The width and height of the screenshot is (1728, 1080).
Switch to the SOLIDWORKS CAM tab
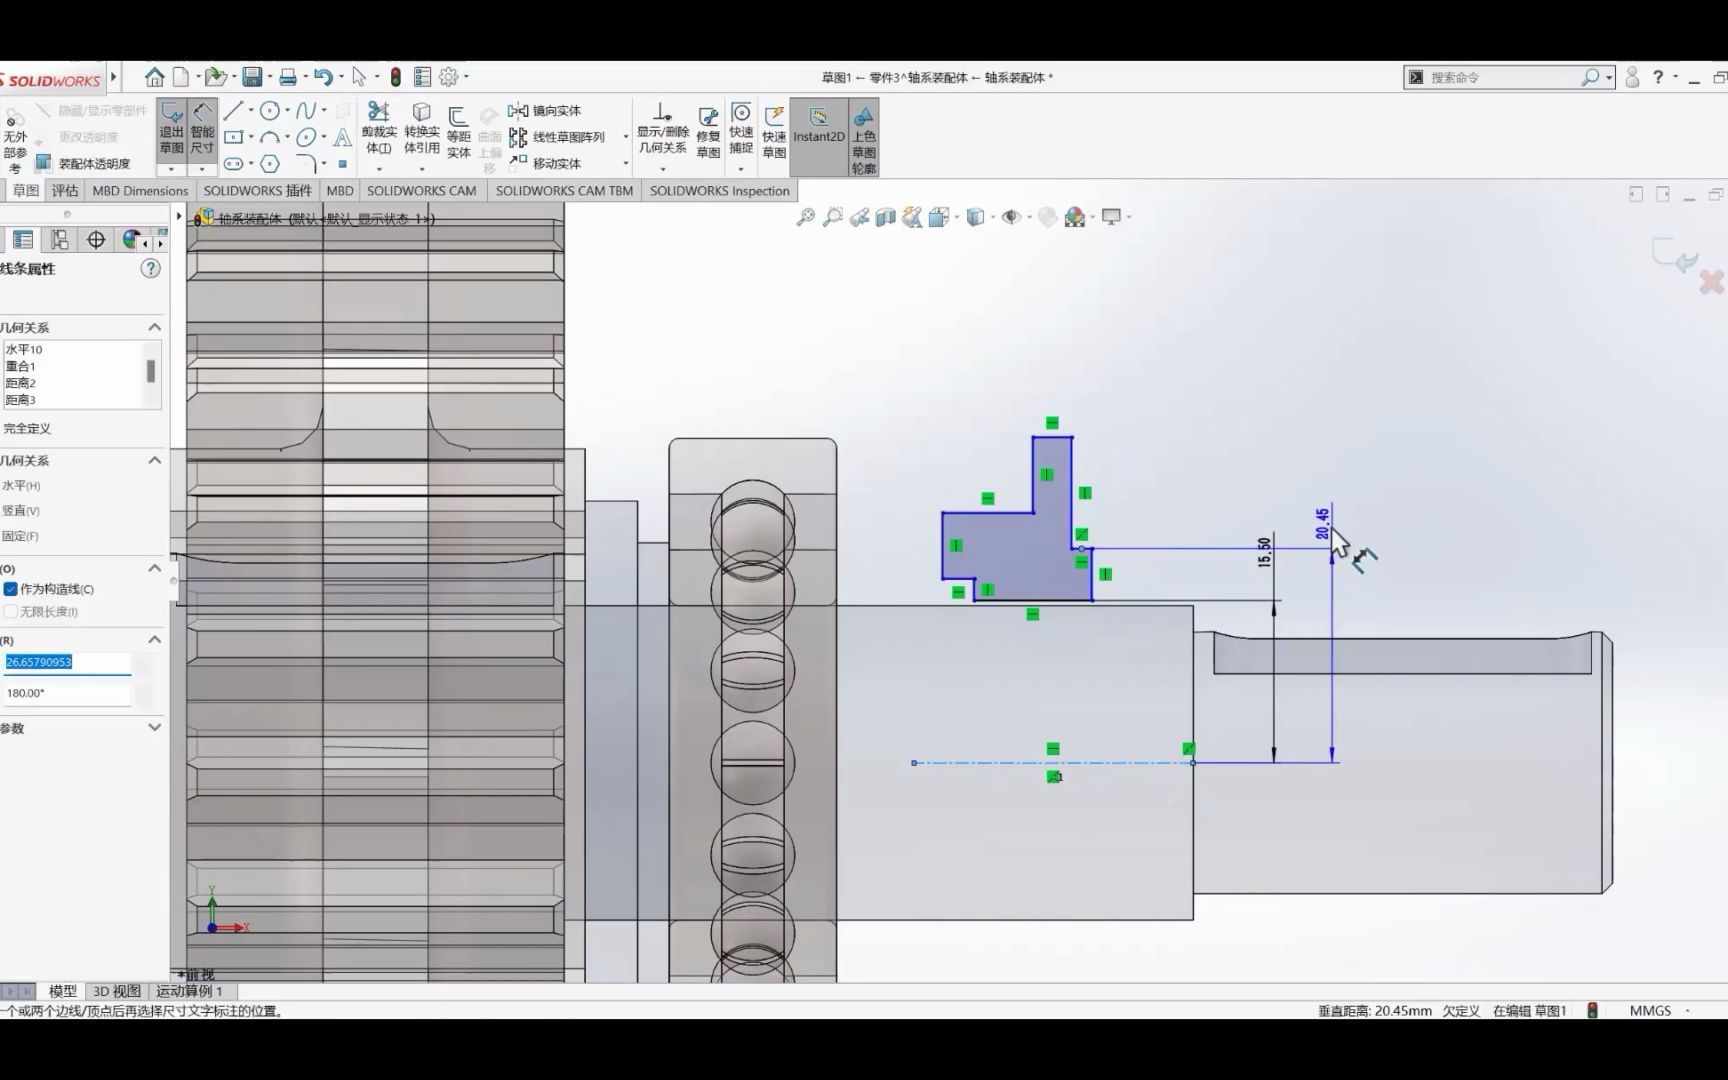[421, 190]
